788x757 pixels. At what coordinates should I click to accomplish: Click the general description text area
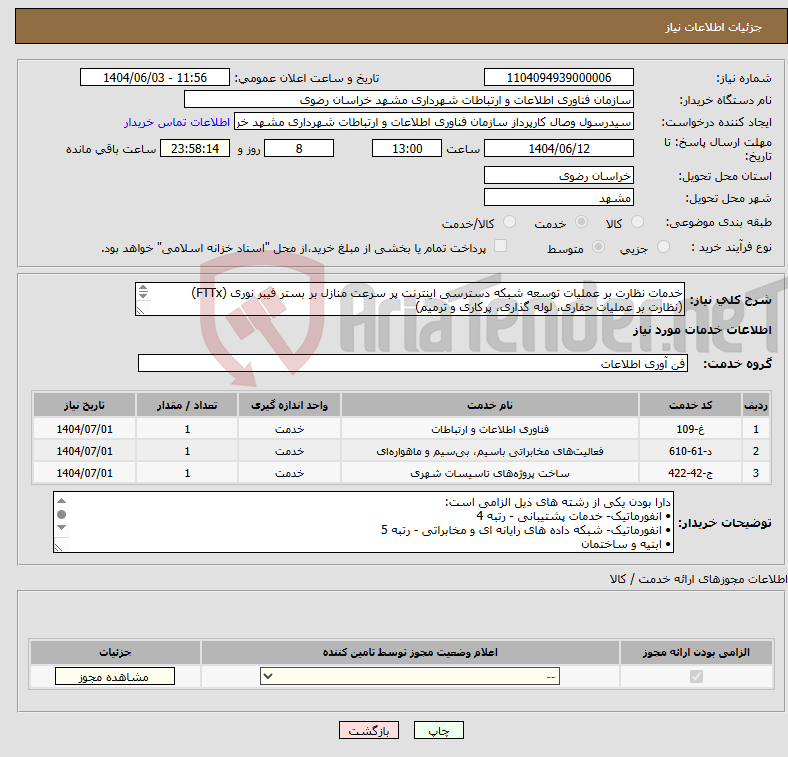pos(410,300)
